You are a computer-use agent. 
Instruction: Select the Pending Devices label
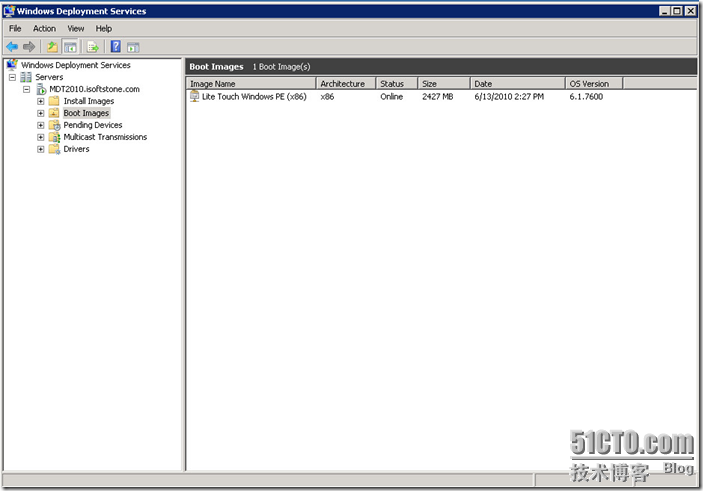click(x=93, y=125)
